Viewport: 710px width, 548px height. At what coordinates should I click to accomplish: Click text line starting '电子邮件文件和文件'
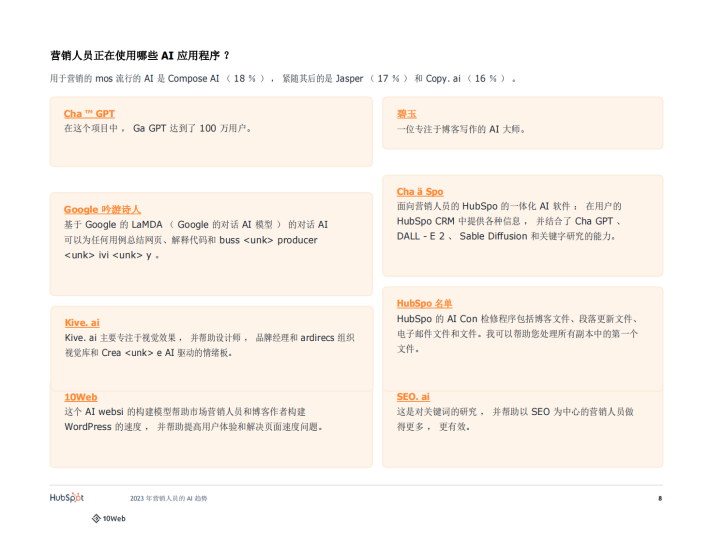[518, 334]
